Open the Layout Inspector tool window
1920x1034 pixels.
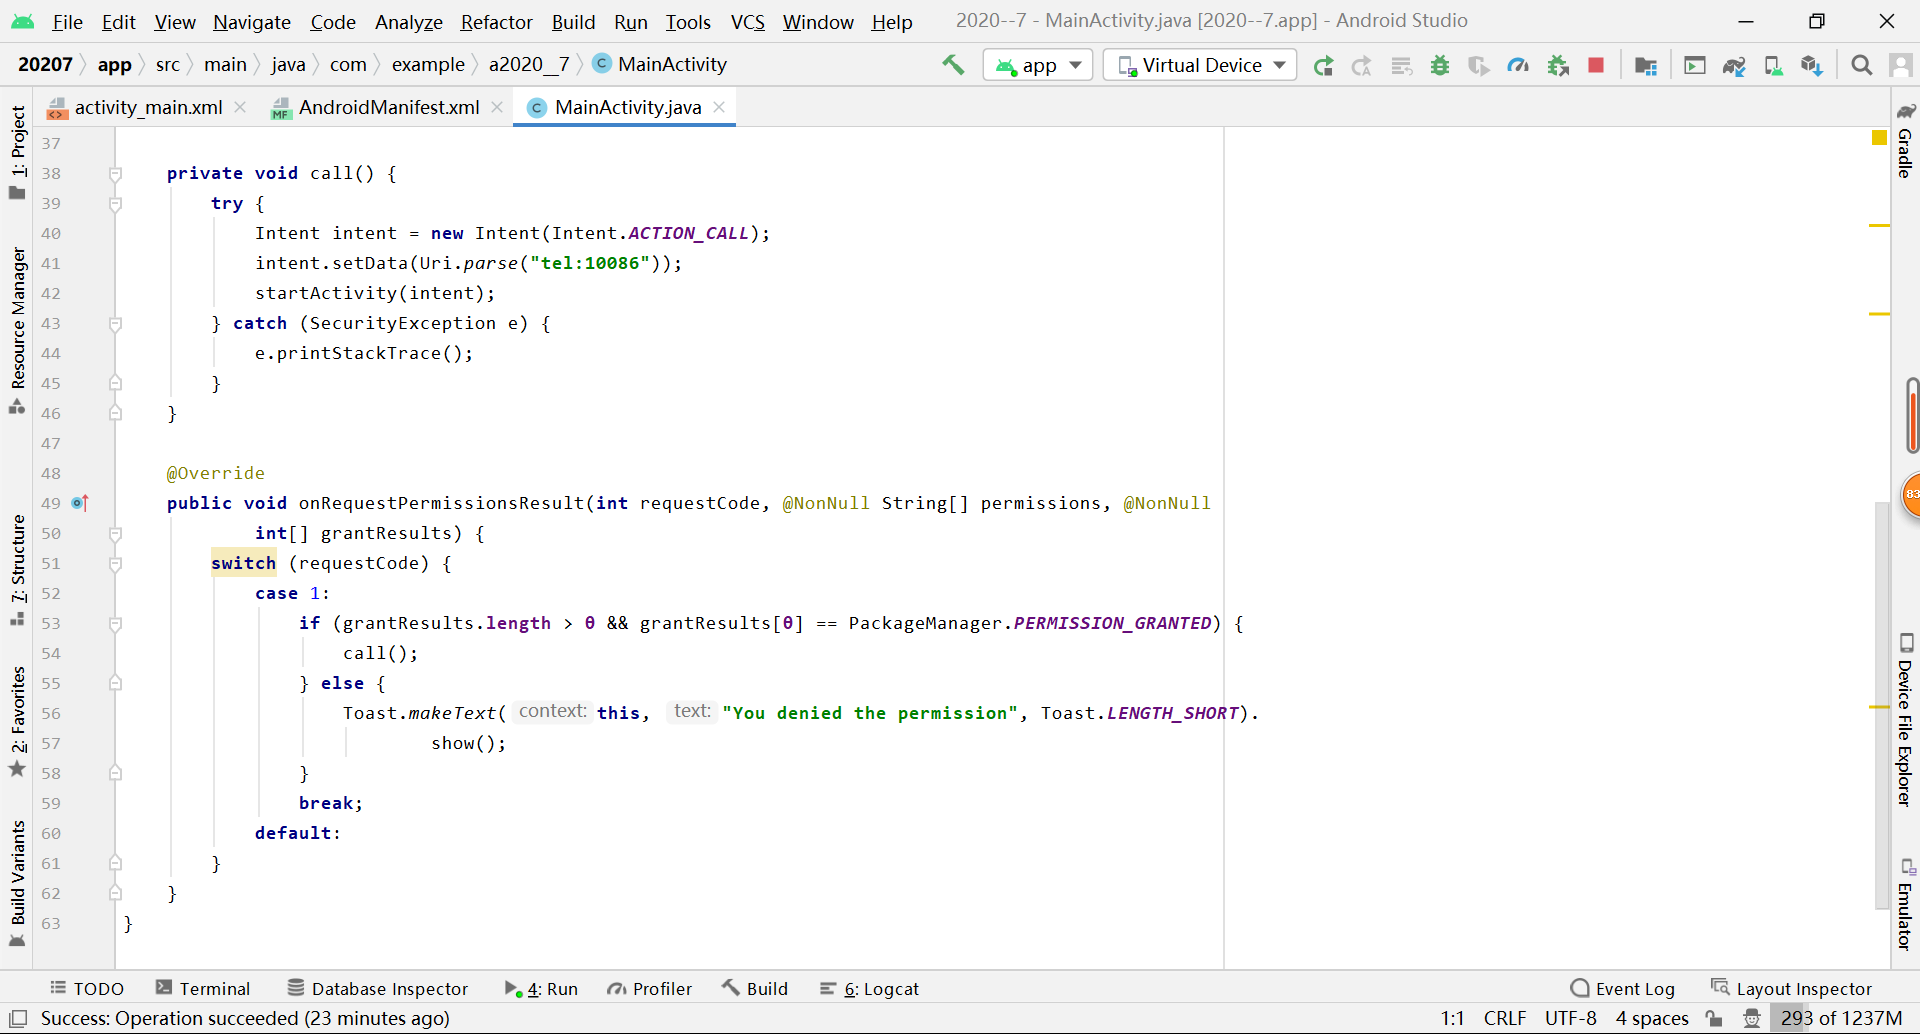pos(1791,988)
